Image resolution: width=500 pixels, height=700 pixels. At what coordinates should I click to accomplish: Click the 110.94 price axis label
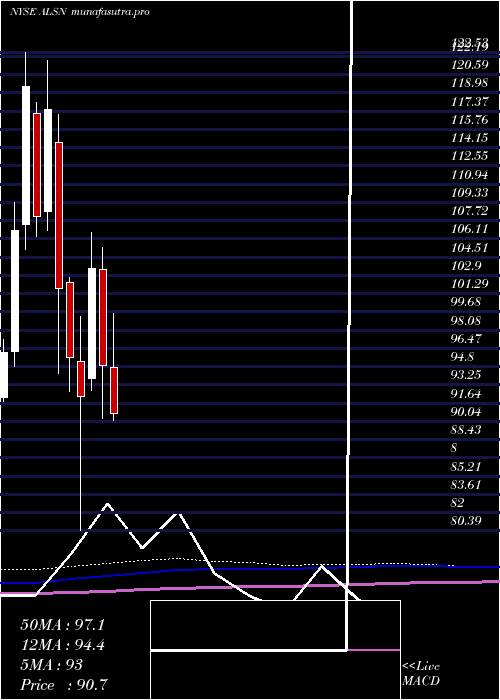pos(468,175)
